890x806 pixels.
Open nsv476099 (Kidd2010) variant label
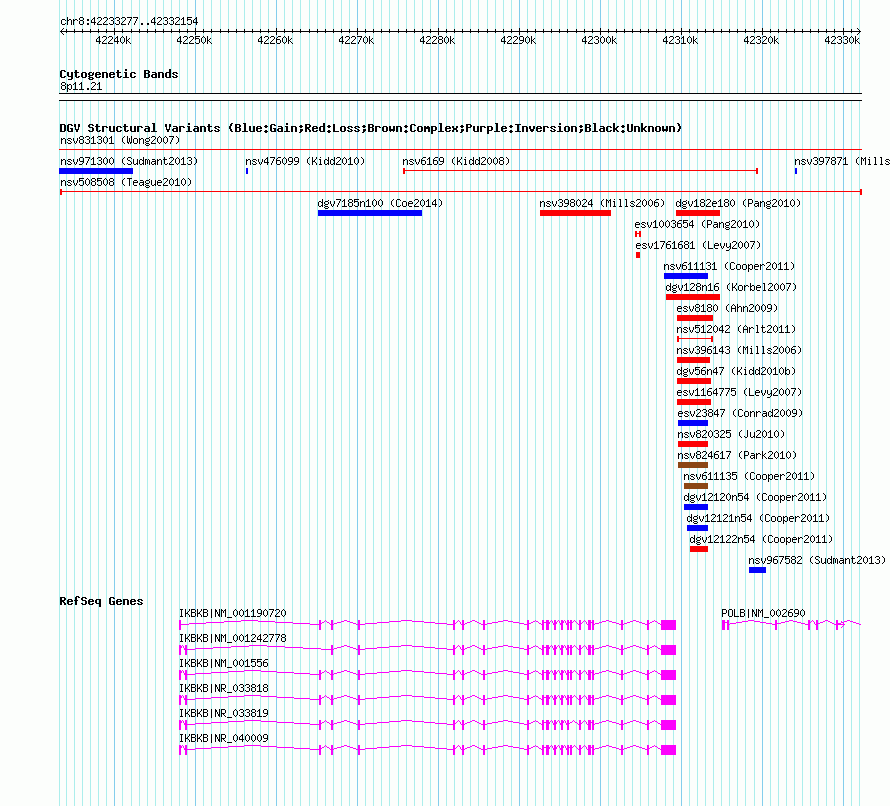[305, 161]
